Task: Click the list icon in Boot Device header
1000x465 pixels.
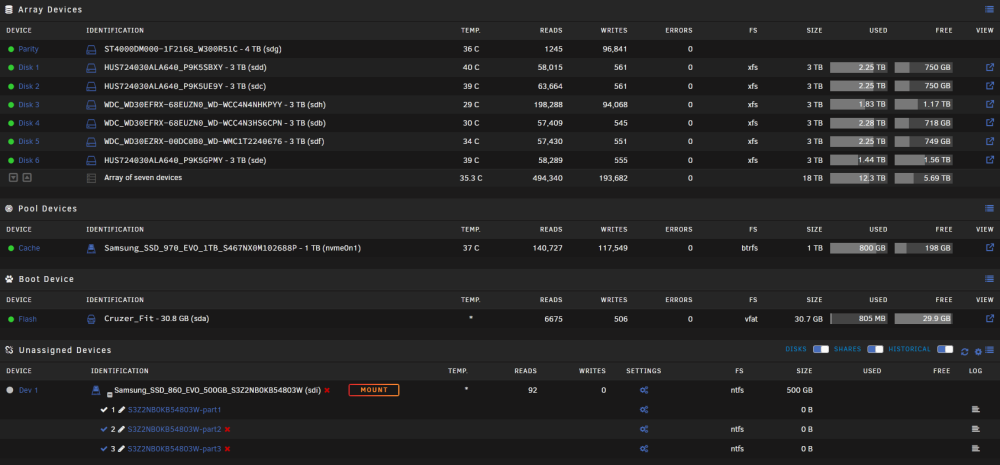Action: point(989,279)
